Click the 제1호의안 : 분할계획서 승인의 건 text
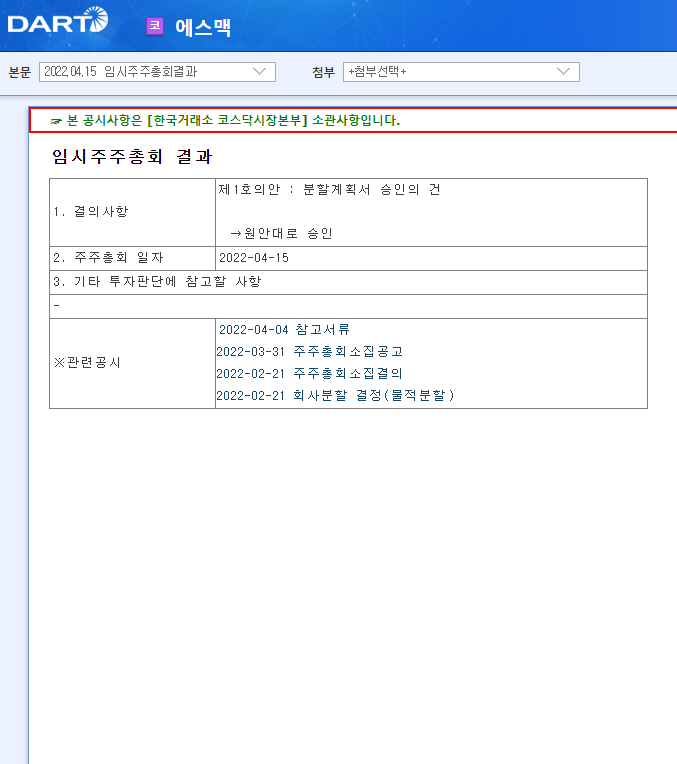 [329, 190]
